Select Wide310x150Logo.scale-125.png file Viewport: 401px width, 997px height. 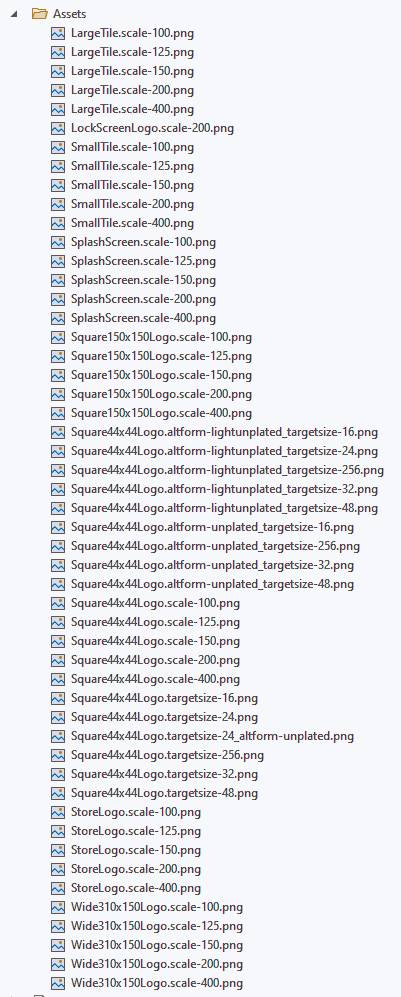(x=156, y=926)
